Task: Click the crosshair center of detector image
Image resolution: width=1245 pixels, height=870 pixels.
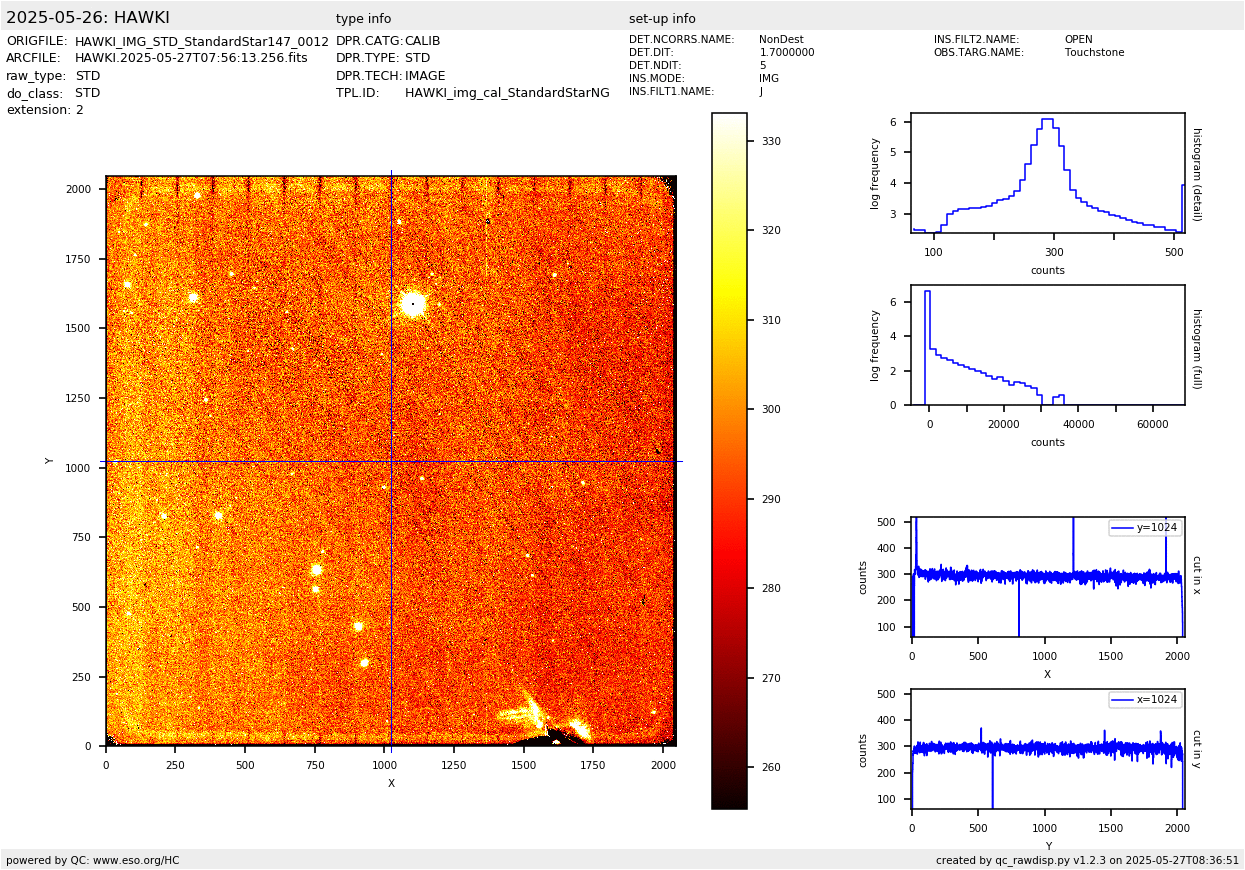Action: click(391, 461)
